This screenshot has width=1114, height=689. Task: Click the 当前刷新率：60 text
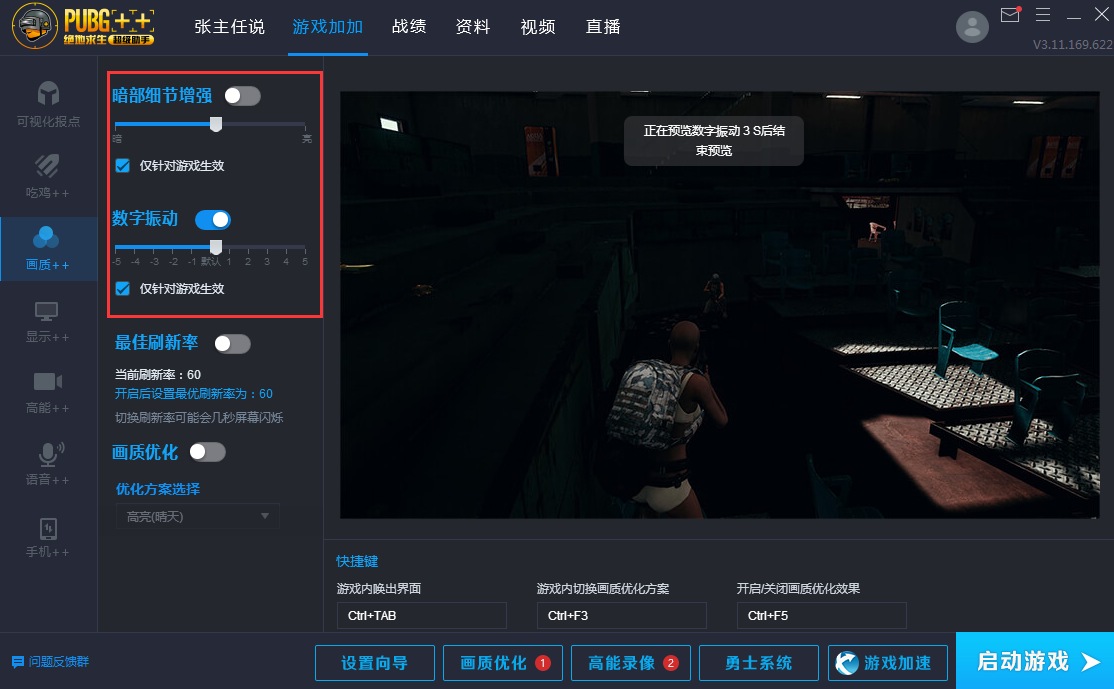pos(158,374)
